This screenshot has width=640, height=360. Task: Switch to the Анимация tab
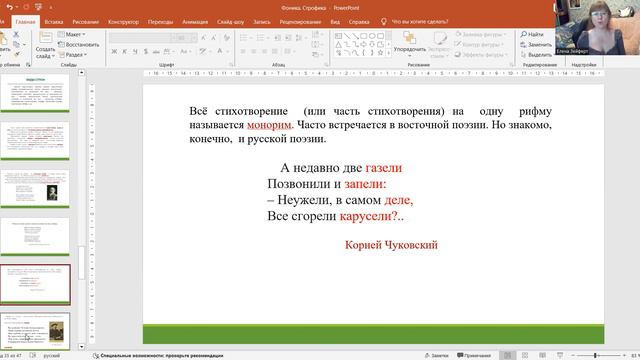(x=195, y=22)
